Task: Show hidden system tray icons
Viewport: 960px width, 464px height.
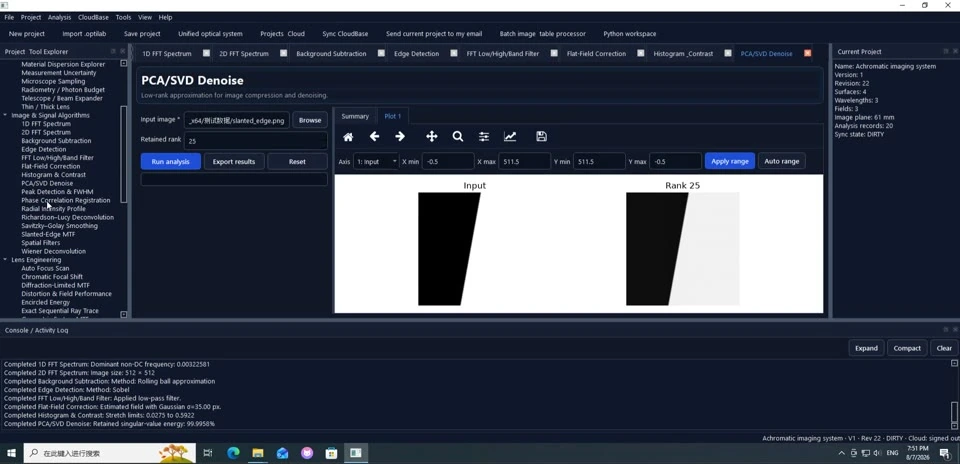Action: [841, 453]
